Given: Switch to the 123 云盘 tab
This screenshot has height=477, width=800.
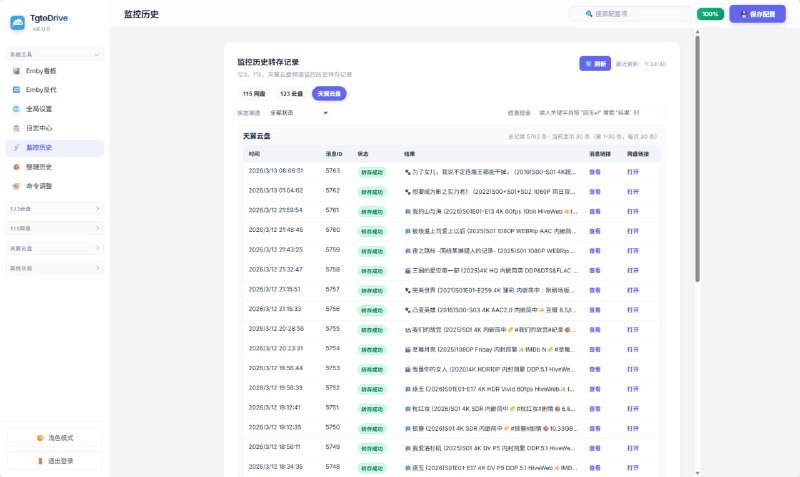Looking at the screenshot, I should click(x=291, y=94).
